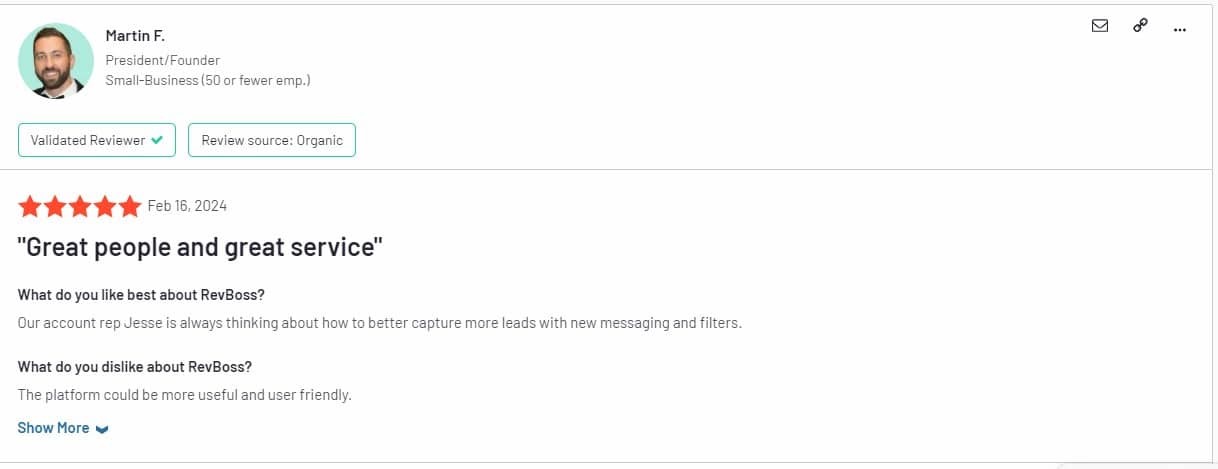
Task: Select the second rating star
Action: tap(55, 206)
